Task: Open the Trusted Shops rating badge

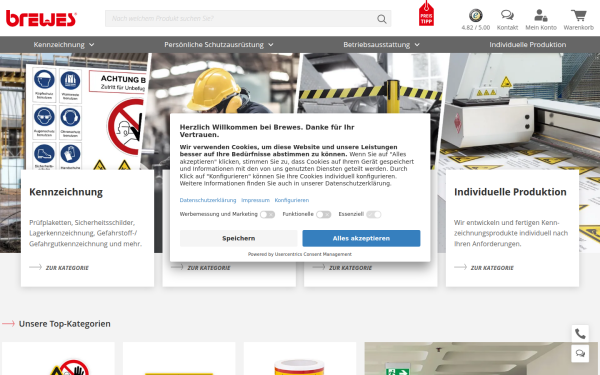Action: (x=476, y=16)
